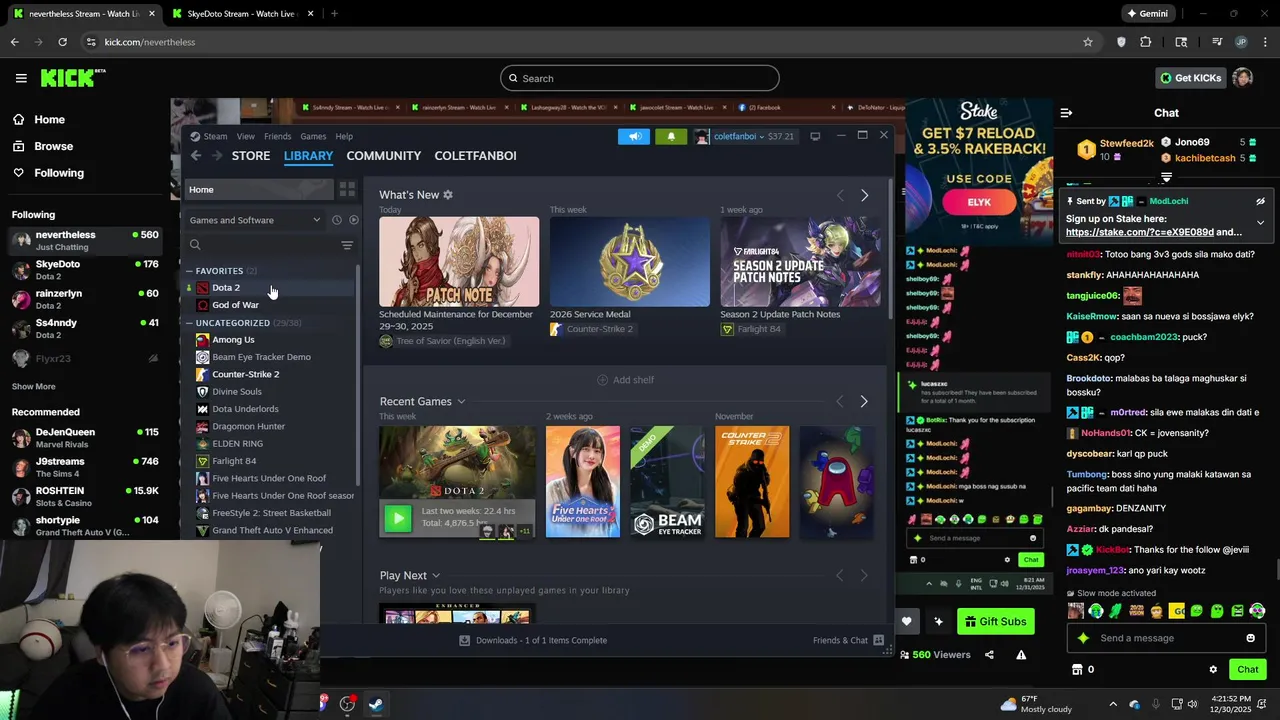Image resolution: width=1280 pixels, height=720 pixels.
Task: Expand the Play Next shelf dropdown
Action: tap(436, 576)
